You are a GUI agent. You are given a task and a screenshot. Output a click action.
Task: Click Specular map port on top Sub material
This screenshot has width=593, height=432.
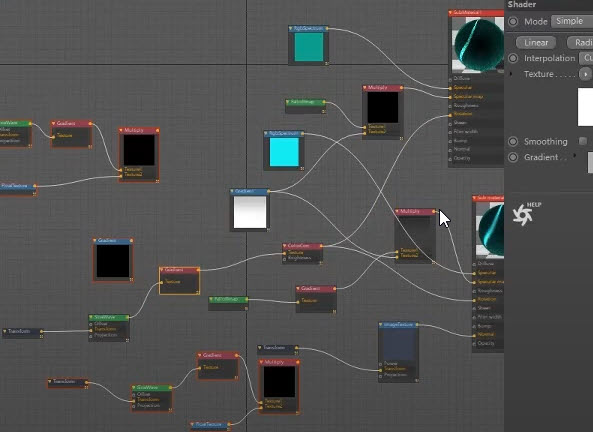[x=450, y=97]
